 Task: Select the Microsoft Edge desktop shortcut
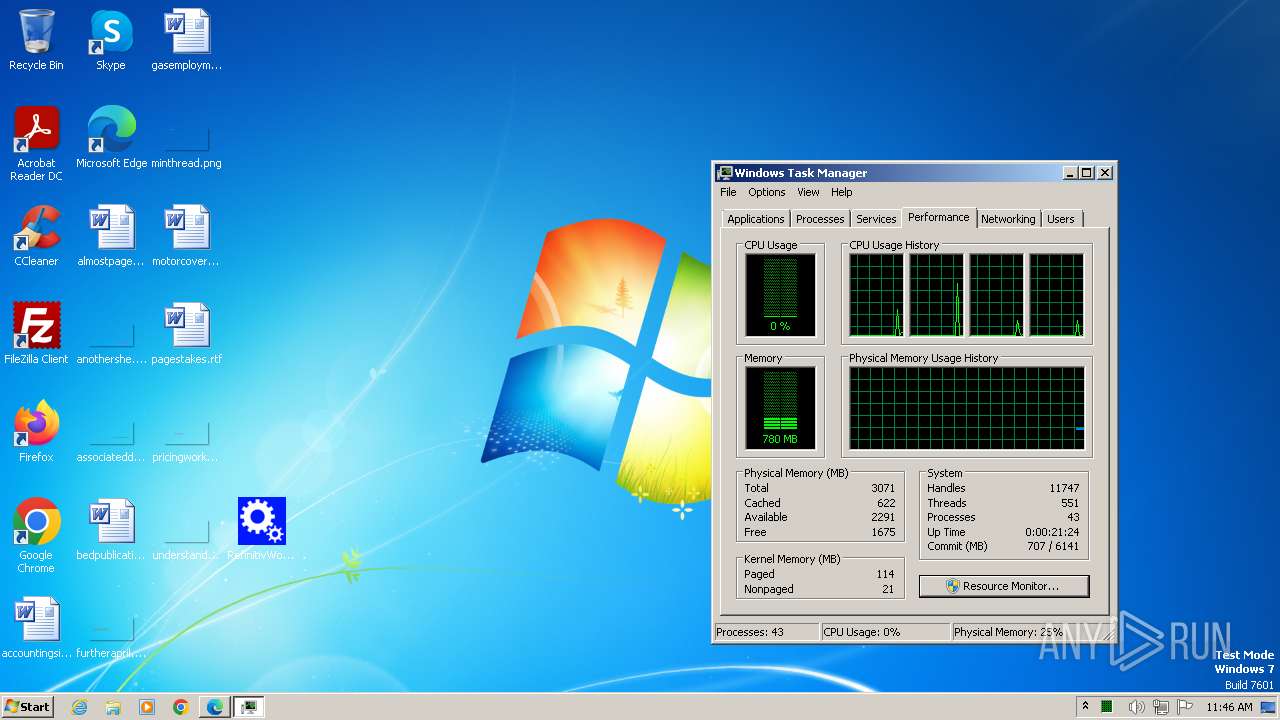tap(111, 138)
